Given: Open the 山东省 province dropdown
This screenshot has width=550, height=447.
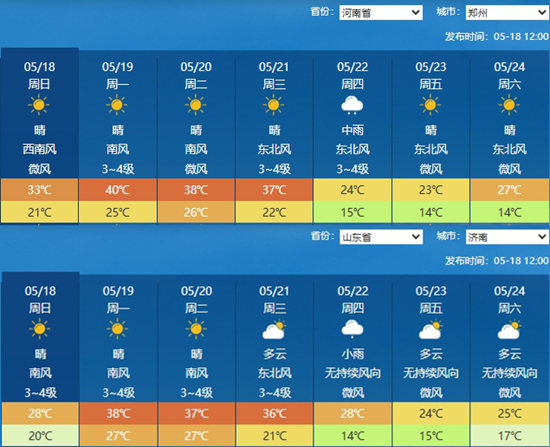Looking at the screenshot, I should 381,237.
